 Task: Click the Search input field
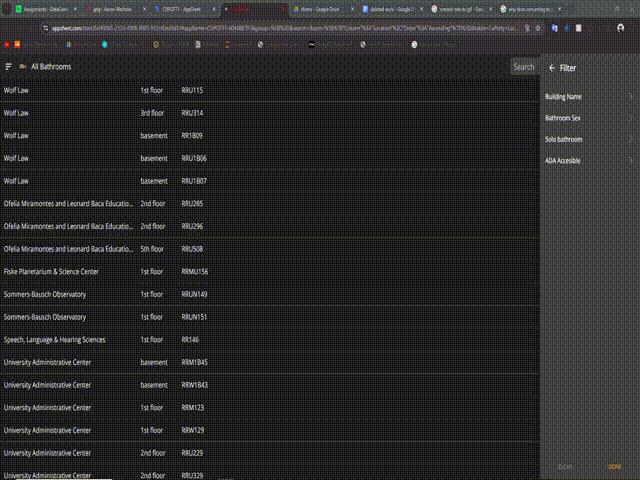524,67
